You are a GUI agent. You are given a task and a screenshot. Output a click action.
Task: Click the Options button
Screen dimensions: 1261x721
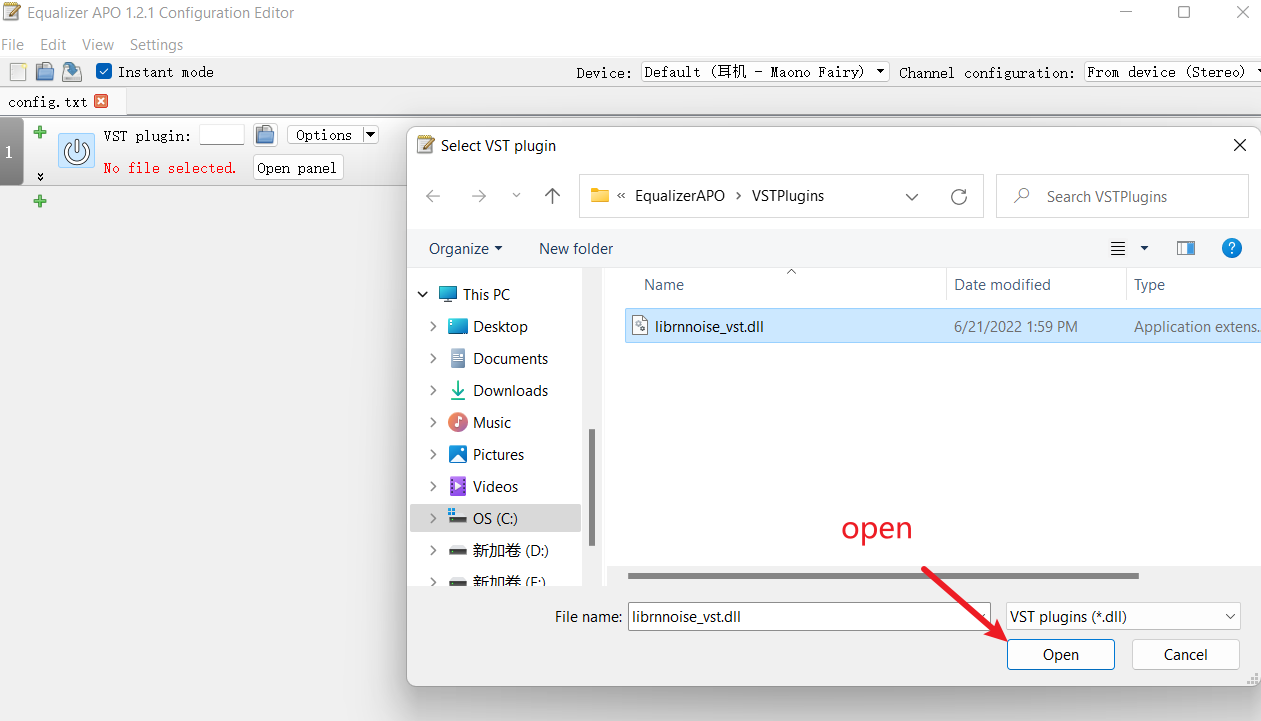coord(324,135)
